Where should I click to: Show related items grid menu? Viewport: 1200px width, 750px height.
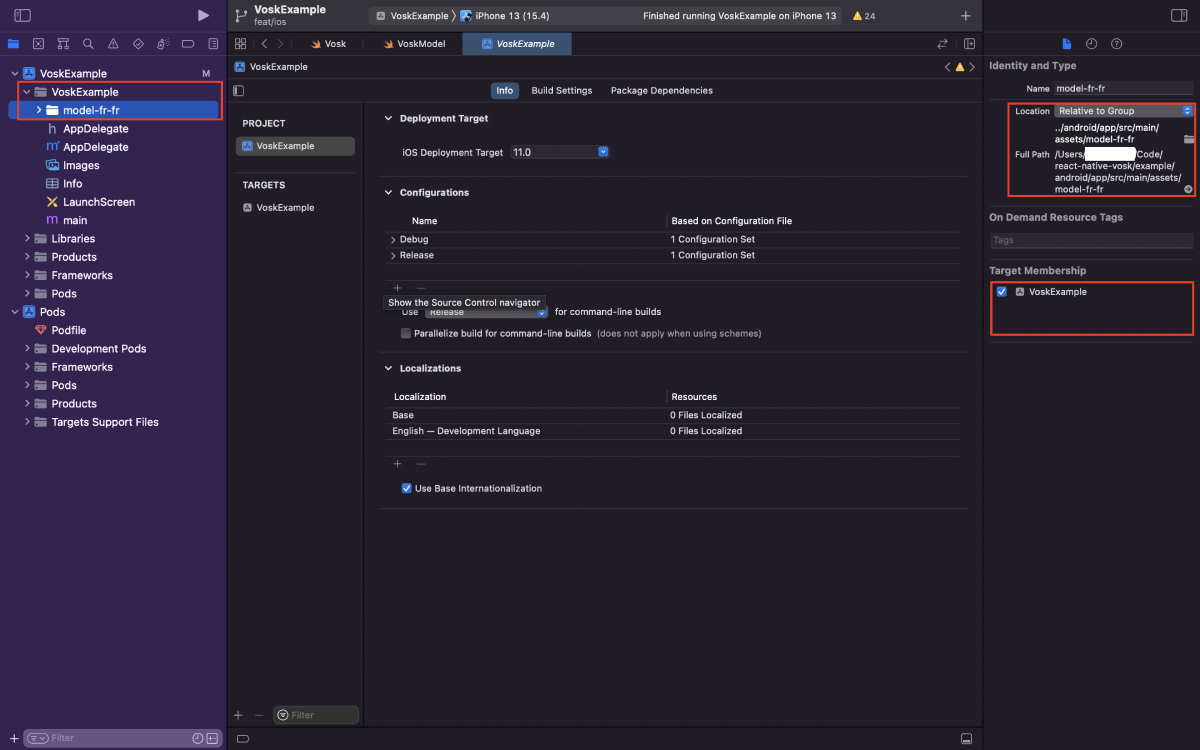(x=240, y=44)
